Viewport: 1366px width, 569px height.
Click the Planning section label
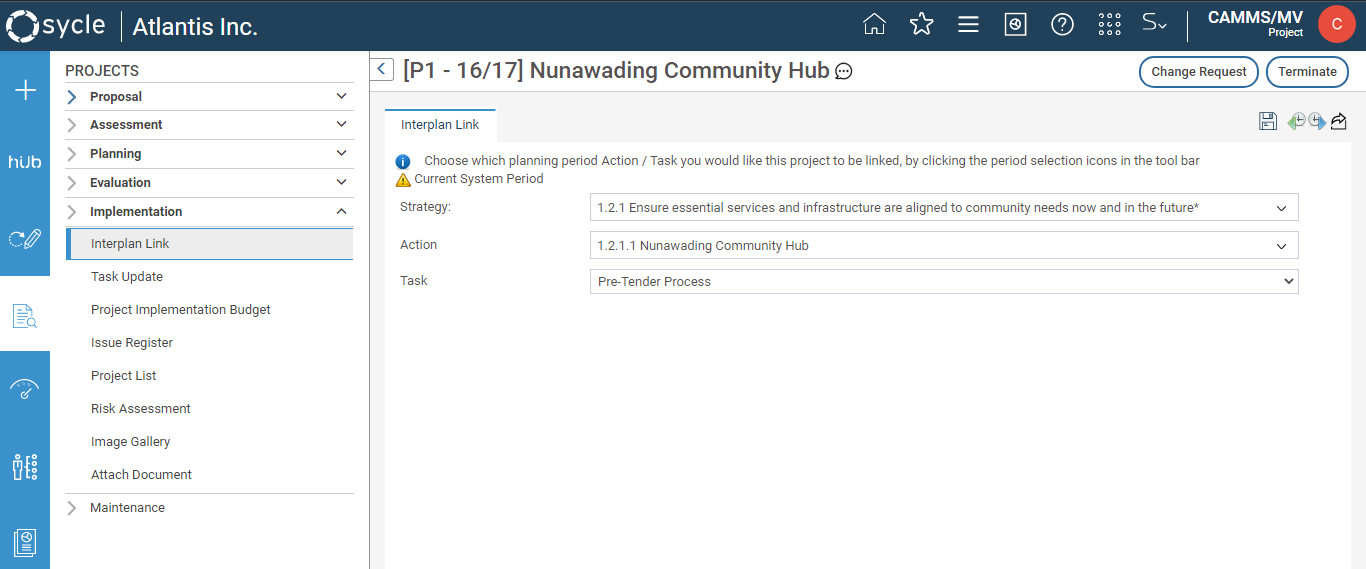[115, 154]
